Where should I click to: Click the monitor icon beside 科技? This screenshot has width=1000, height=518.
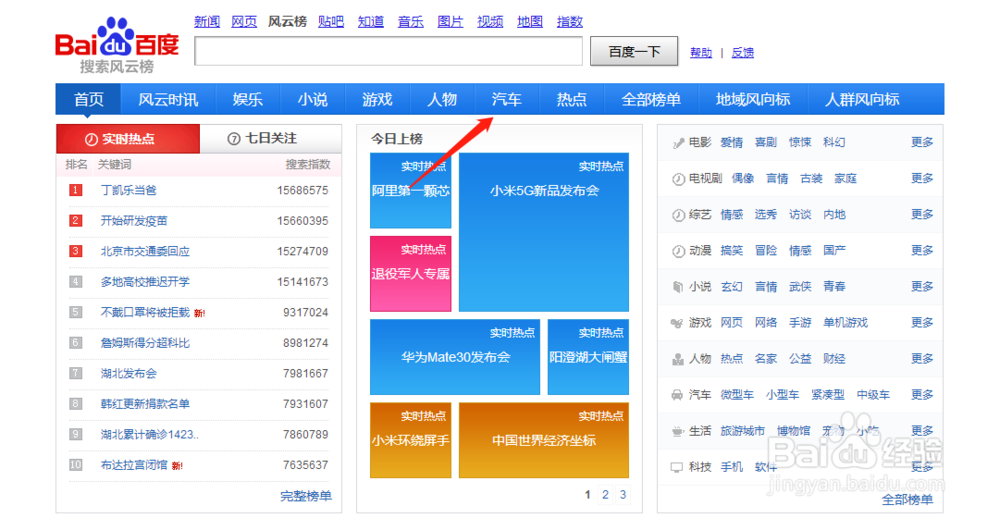678,468
